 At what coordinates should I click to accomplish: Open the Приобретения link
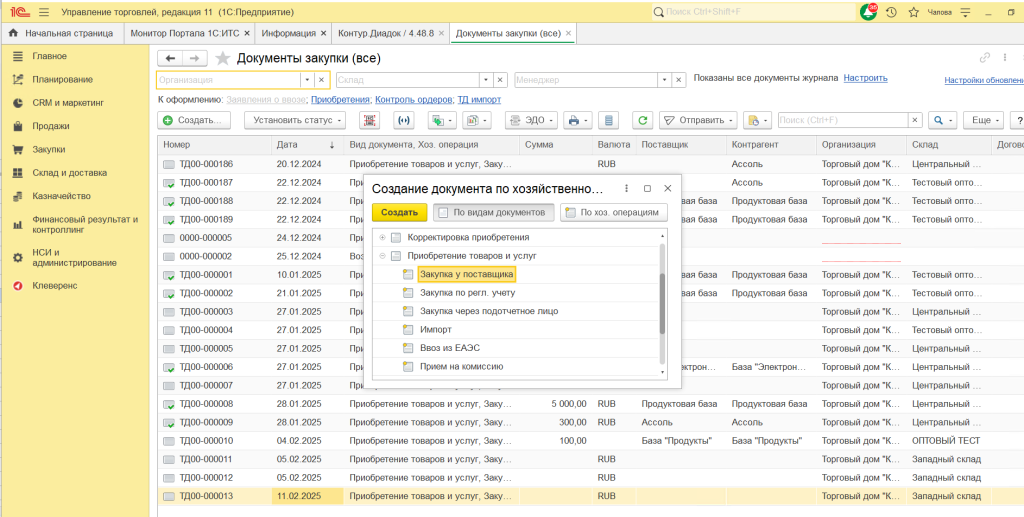click(x=341, y=100)
